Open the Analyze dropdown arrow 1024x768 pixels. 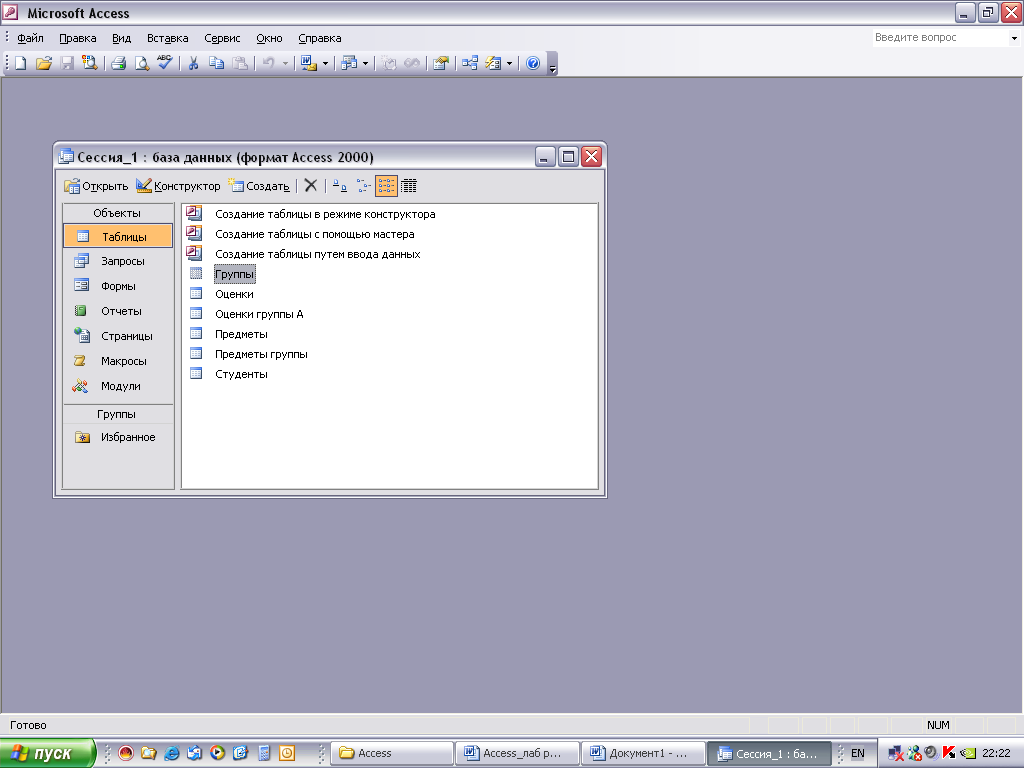509,63
